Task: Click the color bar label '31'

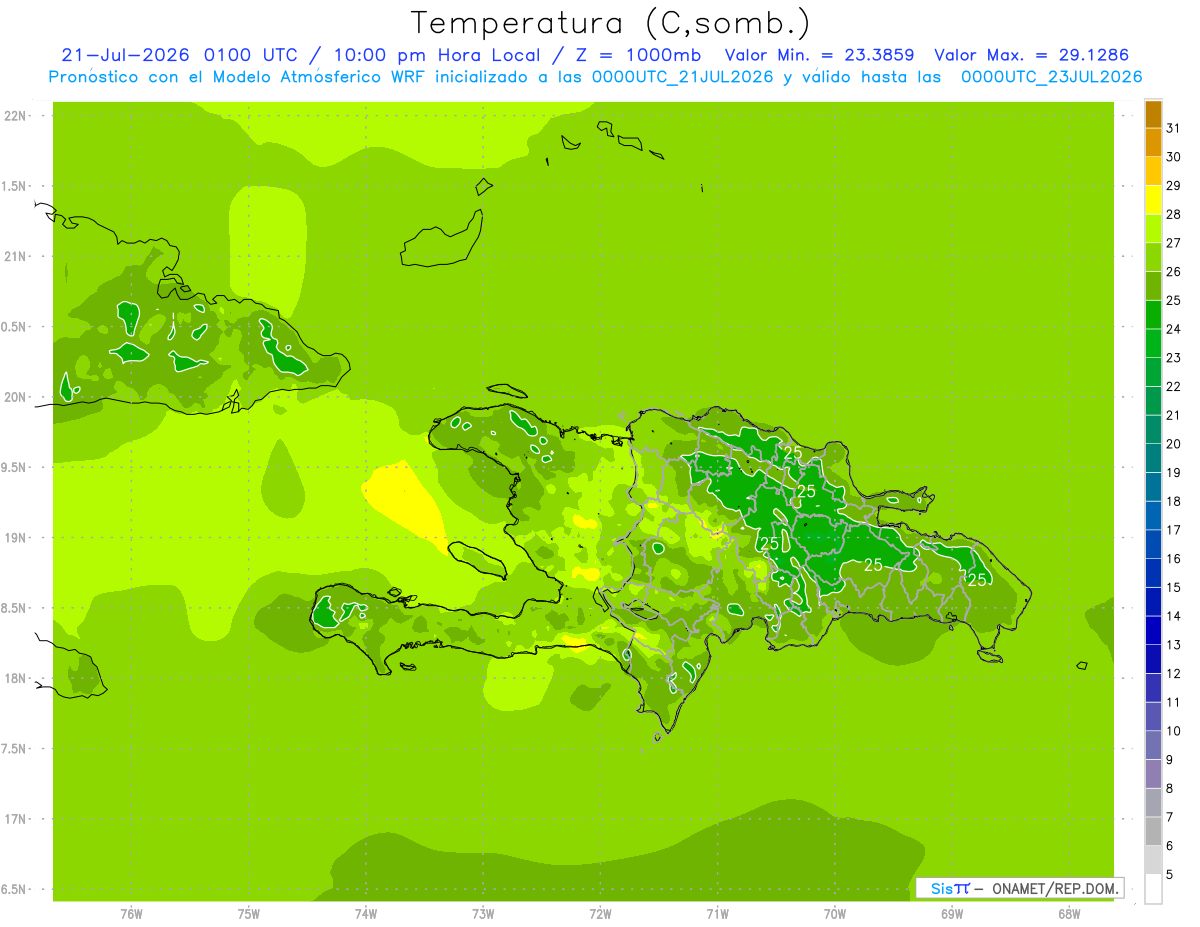Action: tap(1173, 128)
